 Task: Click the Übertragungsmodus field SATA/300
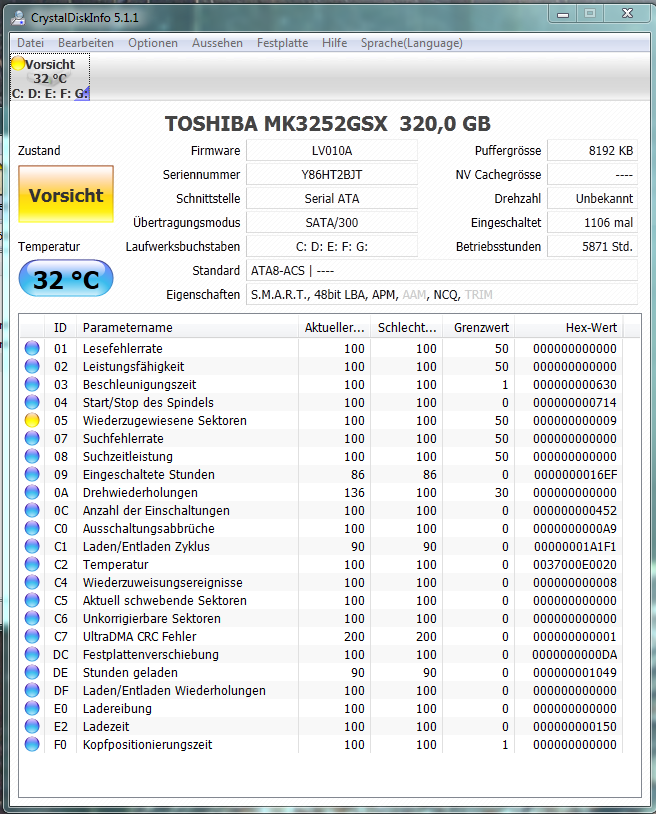[x=332, y=222]
